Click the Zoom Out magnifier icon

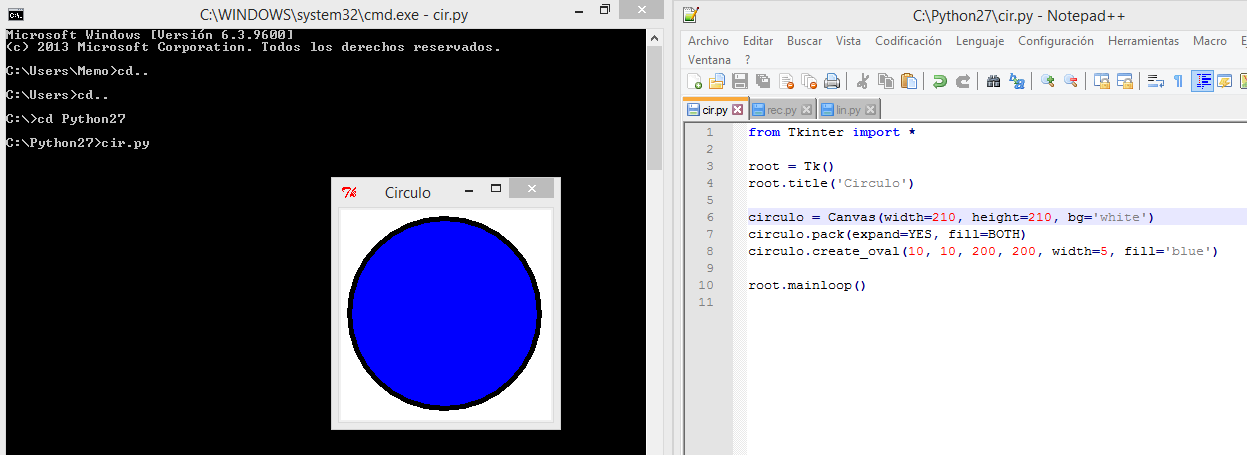pos(1070,81)
